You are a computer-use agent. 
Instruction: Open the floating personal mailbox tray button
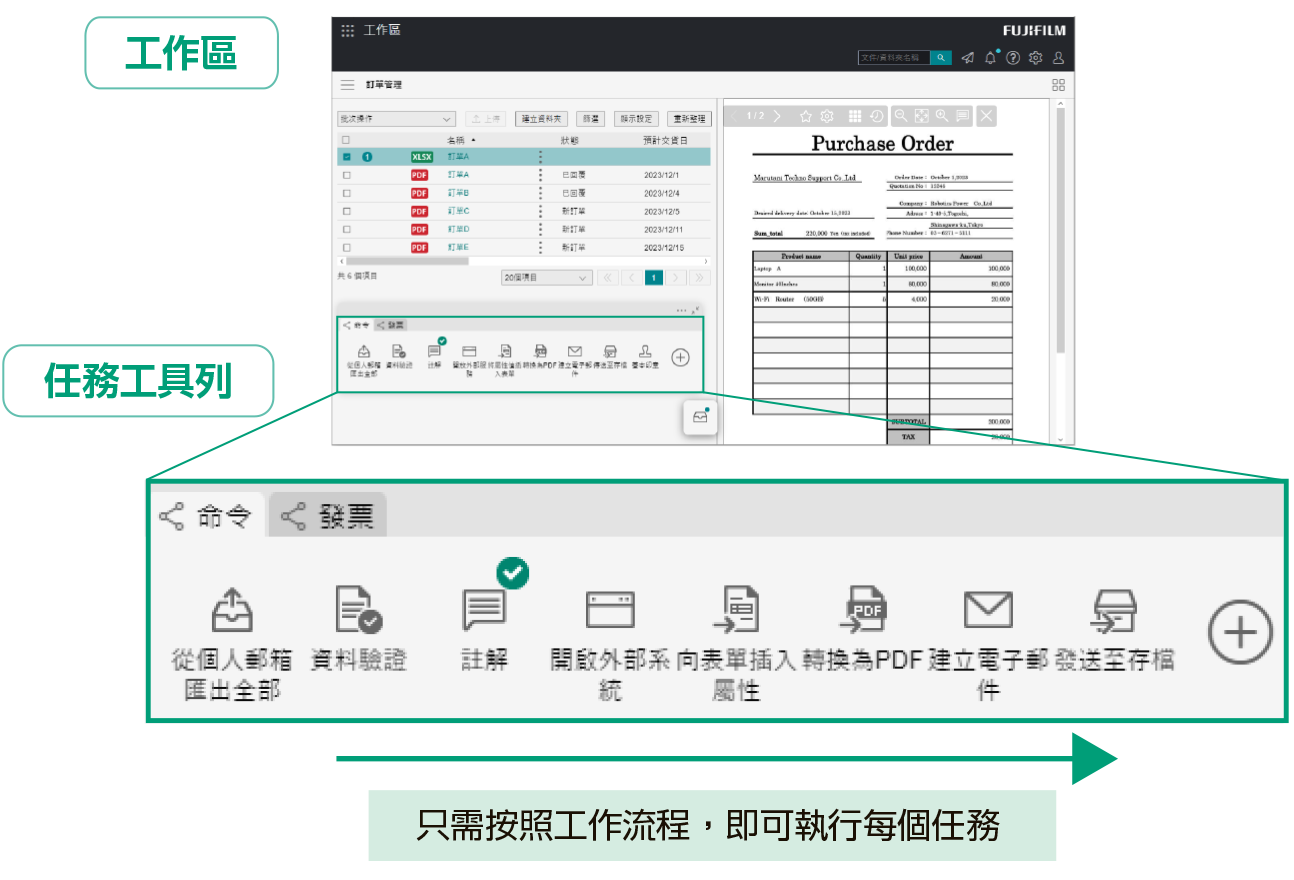pyautogui.click(x=700, y=417)
